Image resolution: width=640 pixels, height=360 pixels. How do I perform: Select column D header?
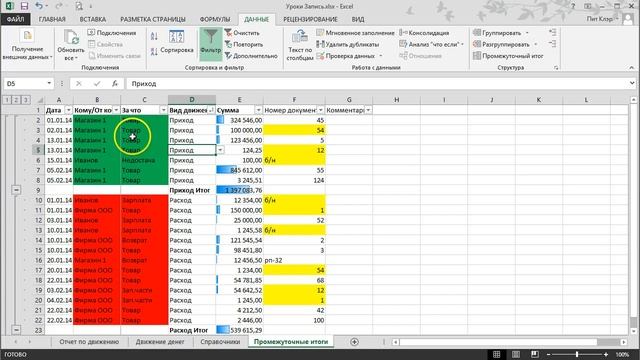tap(192, 100)
